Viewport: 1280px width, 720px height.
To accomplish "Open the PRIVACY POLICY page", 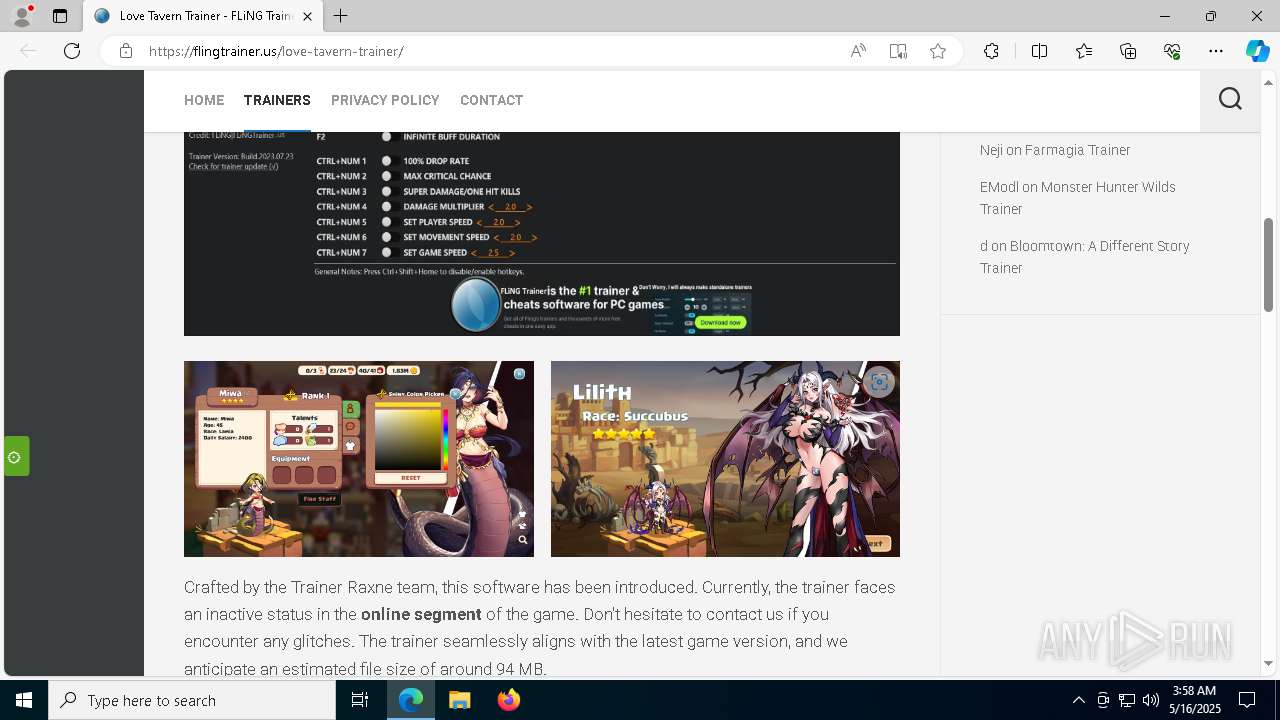I will (x=385, y=100).
